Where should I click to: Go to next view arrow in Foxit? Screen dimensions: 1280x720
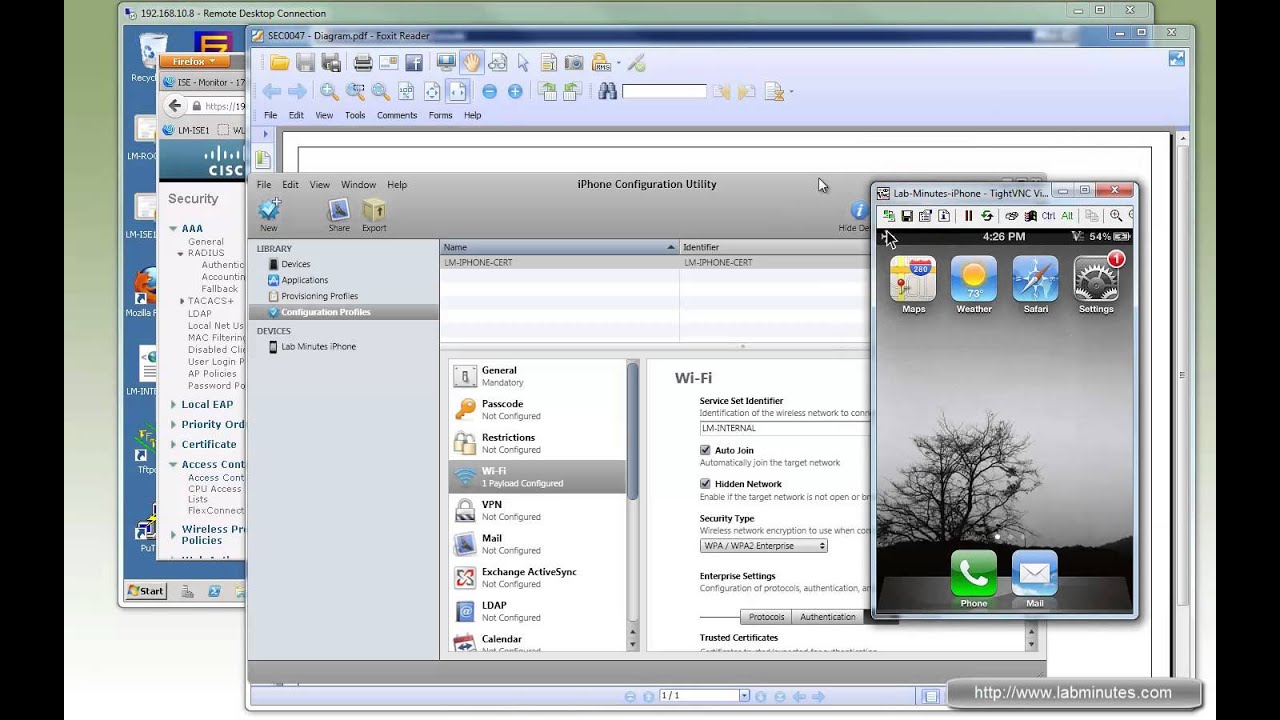click(x=297, y=91)
